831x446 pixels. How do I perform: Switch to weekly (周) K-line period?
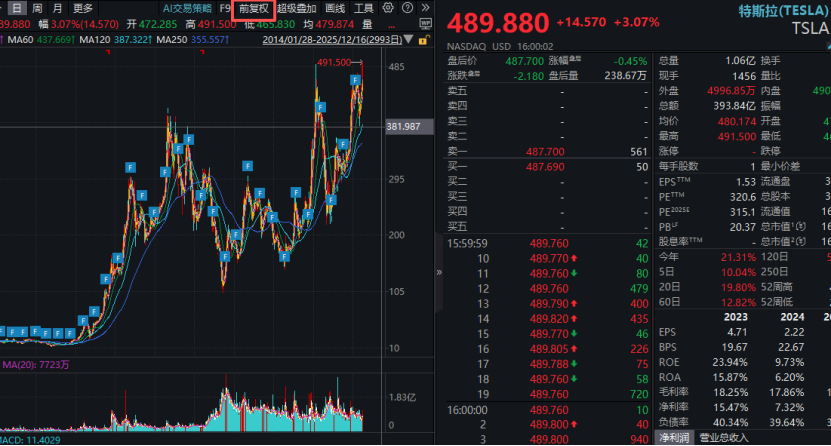37,8
